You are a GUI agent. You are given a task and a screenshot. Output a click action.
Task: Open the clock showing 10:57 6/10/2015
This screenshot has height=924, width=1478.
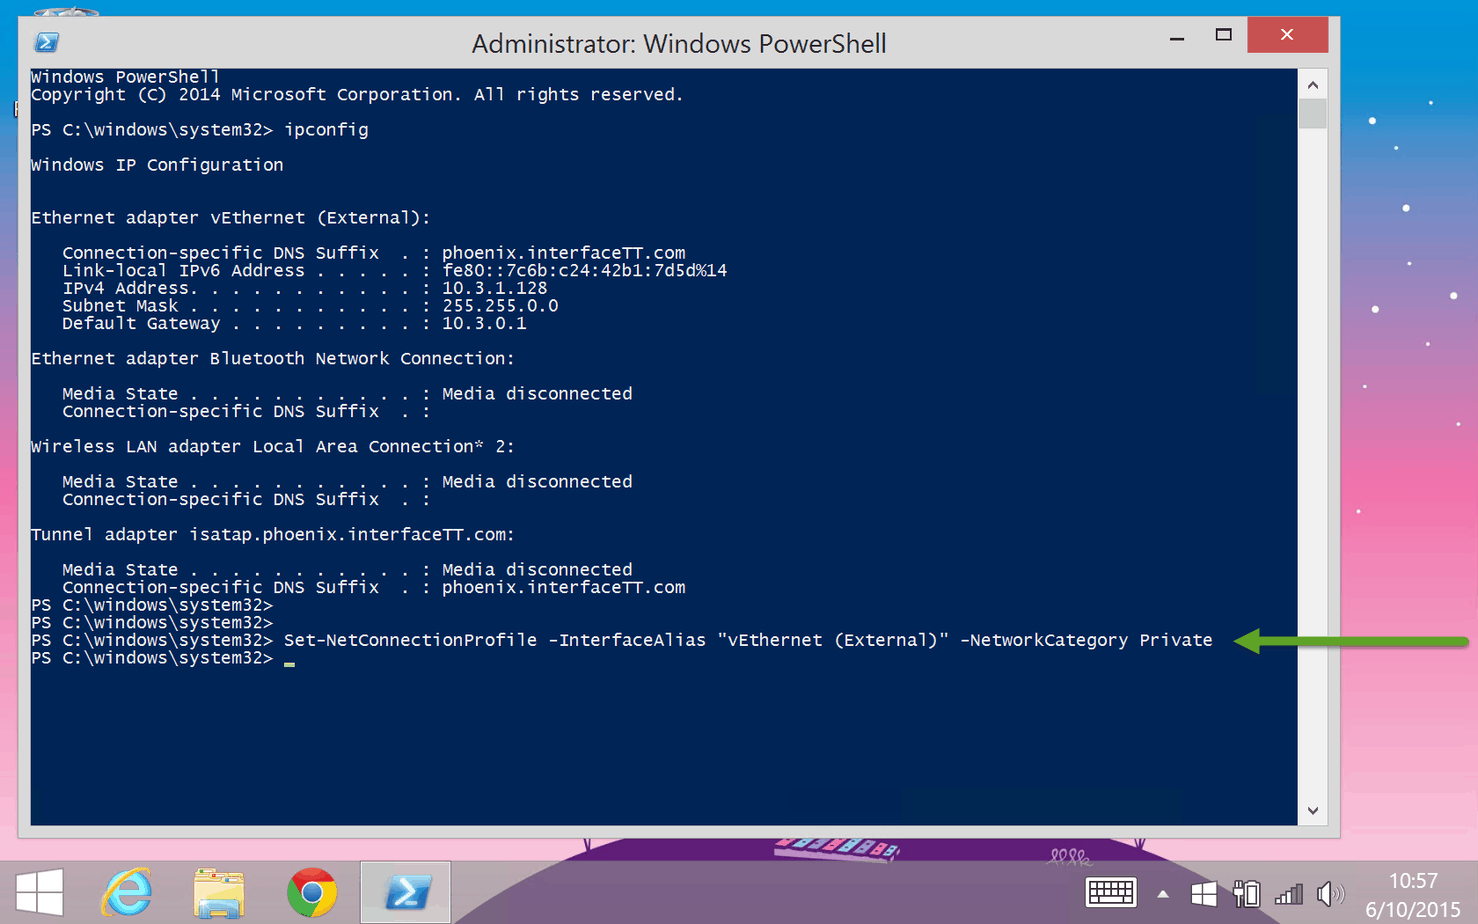pos(1412,895)
